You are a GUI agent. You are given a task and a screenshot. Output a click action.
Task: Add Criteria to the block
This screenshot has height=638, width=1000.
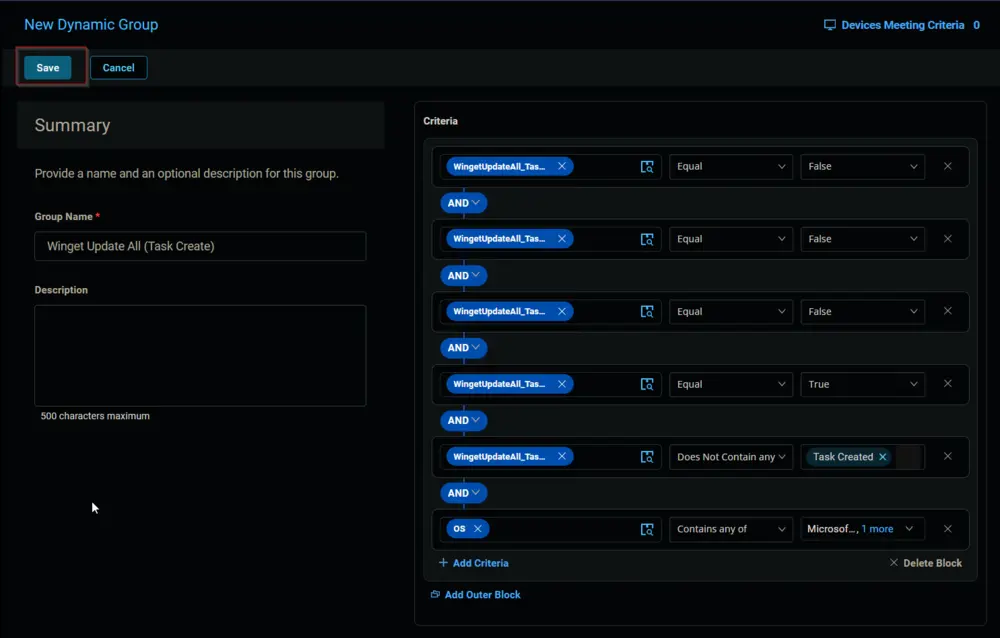pyautogui.click(x=474, y=563)
